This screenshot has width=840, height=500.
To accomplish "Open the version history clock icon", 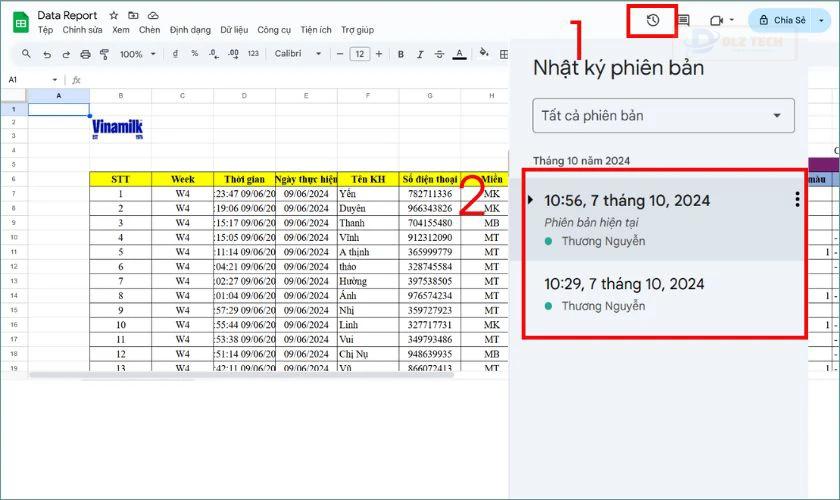I will tap(652, 21).
